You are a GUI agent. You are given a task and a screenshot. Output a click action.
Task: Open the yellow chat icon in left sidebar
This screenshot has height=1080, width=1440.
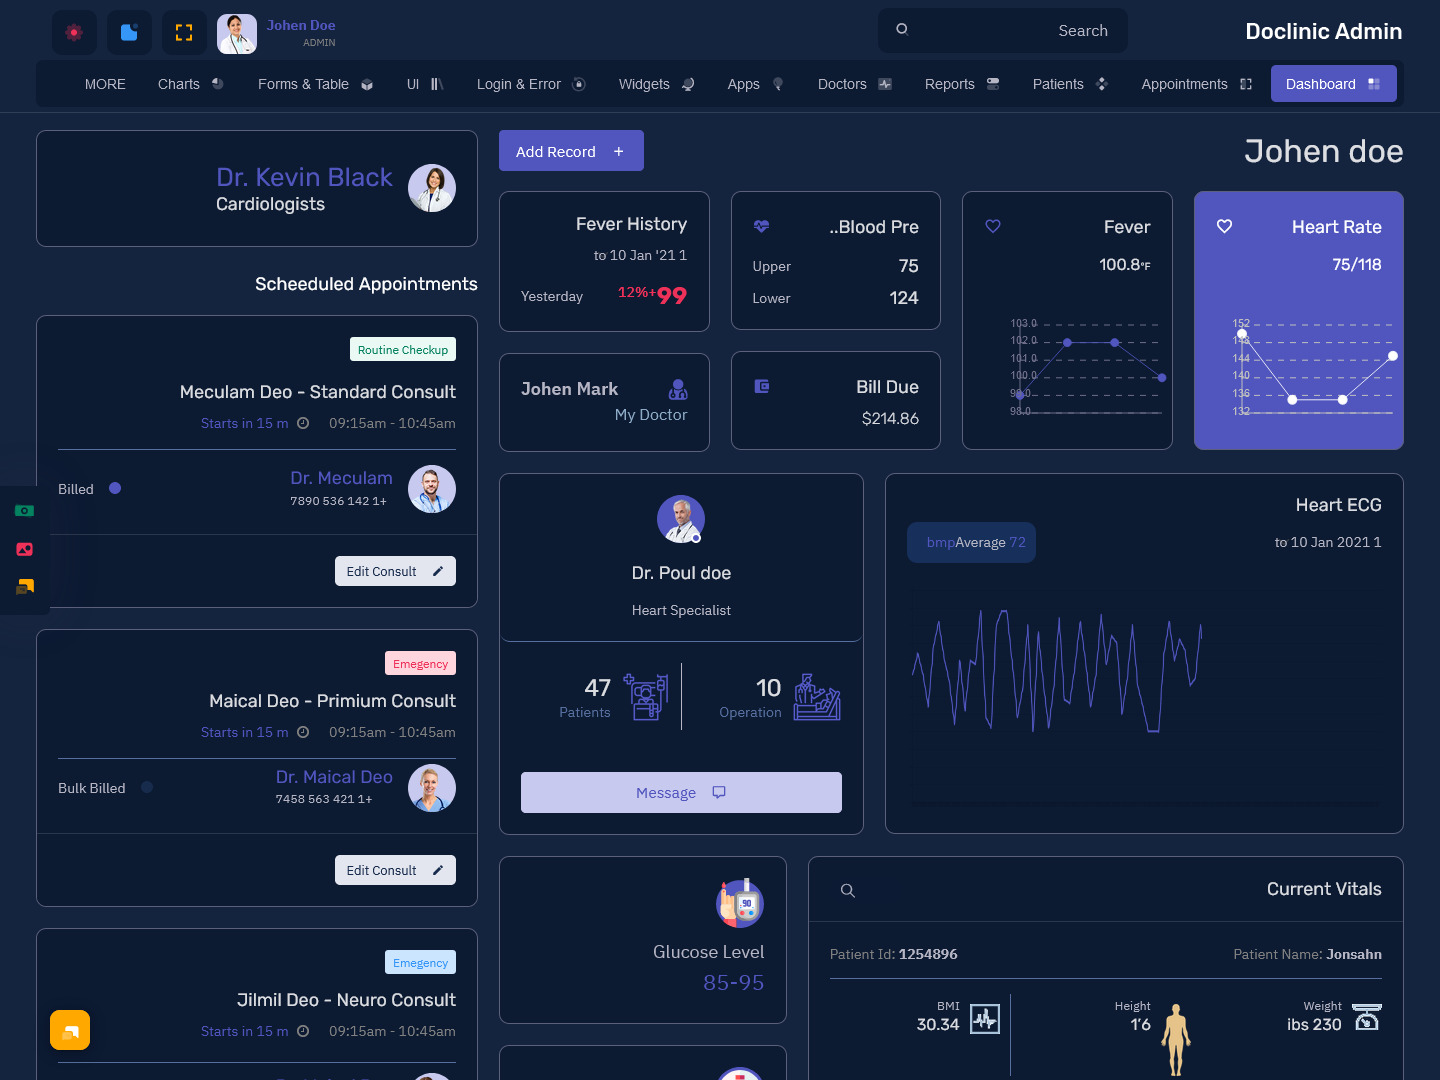(24, 587)
